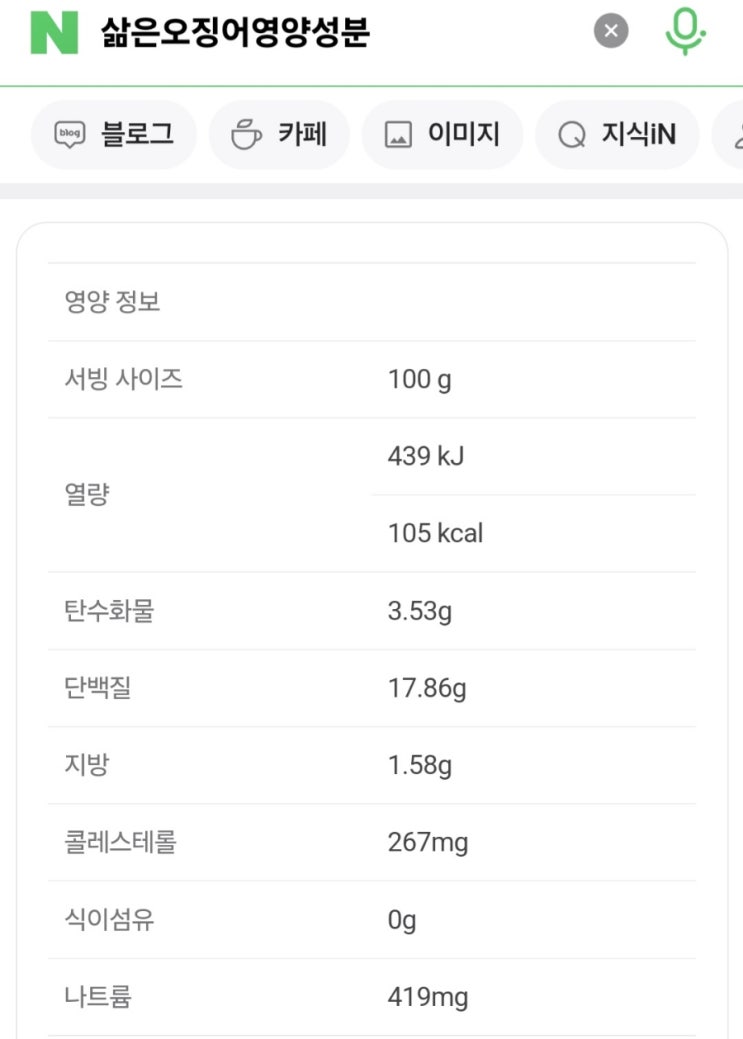Click the 탄수화물 label
This screenshot has height=1039, width=743.
(109, 611)
